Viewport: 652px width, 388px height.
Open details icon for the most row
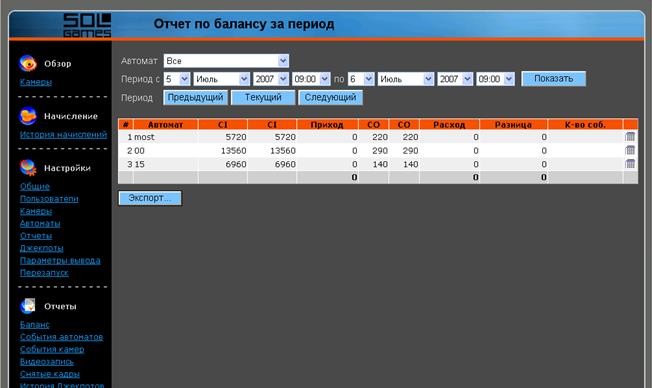coord(630,136)
